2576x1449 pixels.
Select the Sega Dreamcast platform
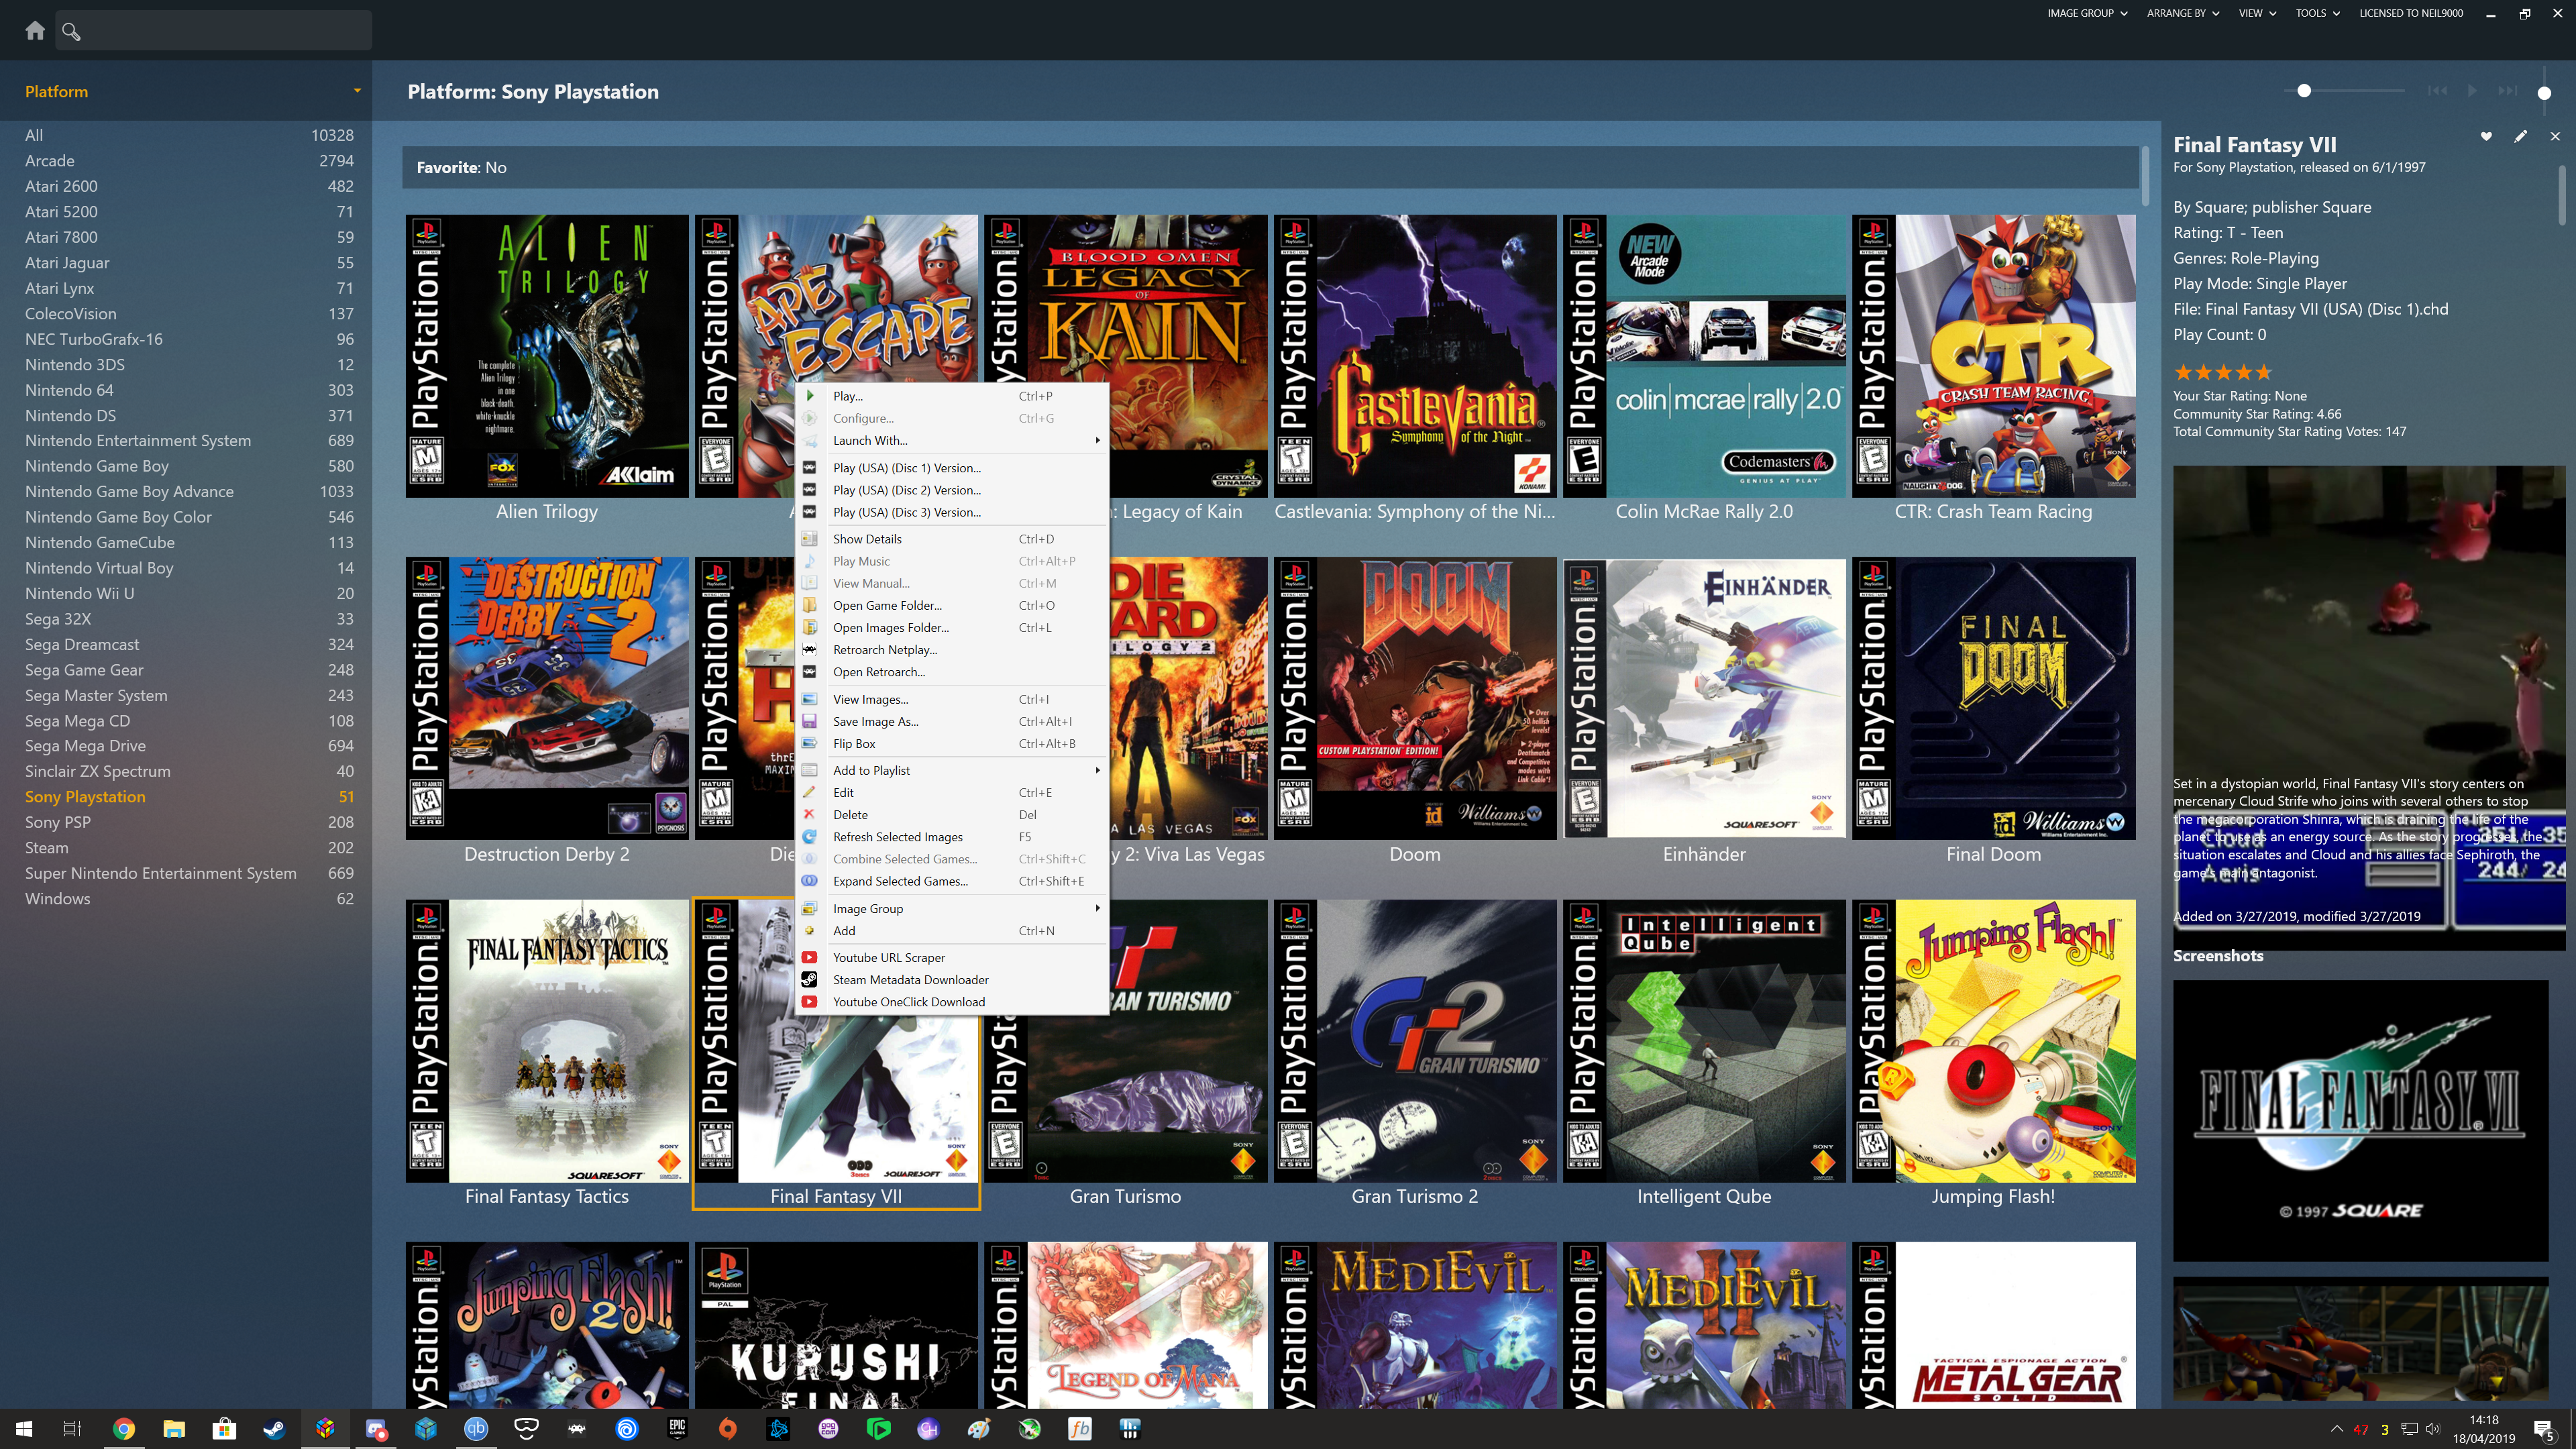coord(189,645)
